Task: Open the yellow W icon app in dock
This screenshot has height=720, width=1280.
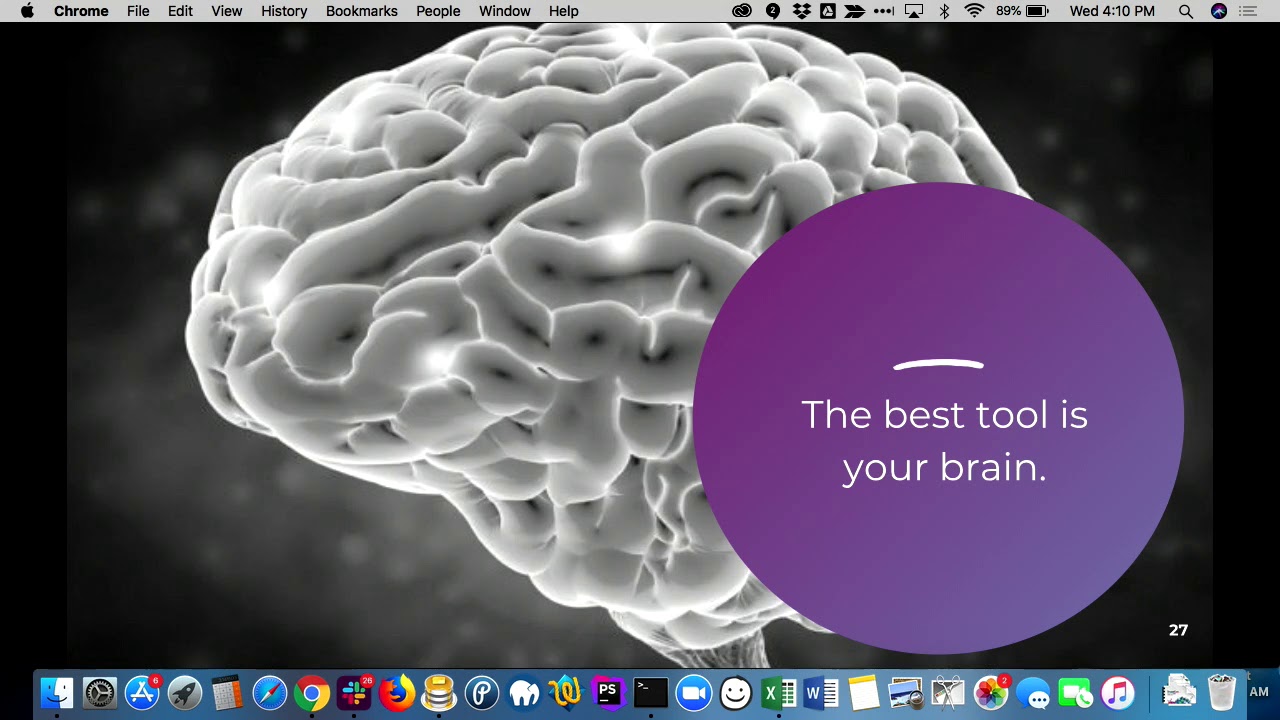Action: (x=566, y=692)
